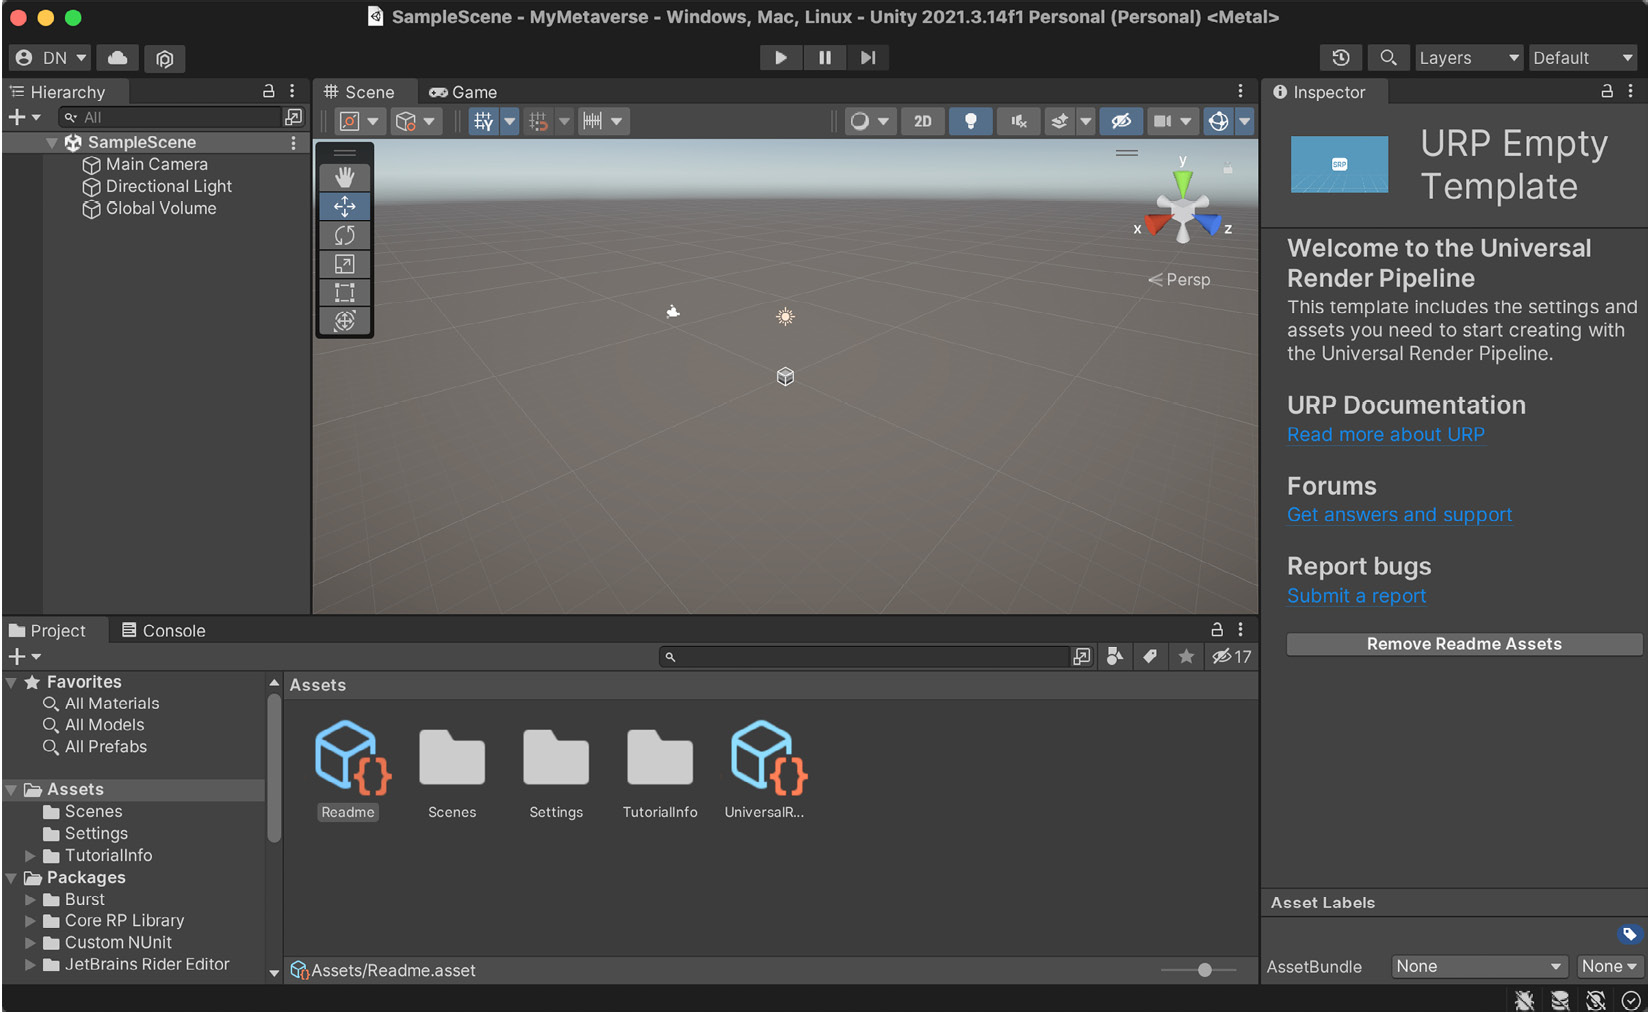
Task: Click the asset label tag icon in Inspector
Action: tap(1630, 934)
